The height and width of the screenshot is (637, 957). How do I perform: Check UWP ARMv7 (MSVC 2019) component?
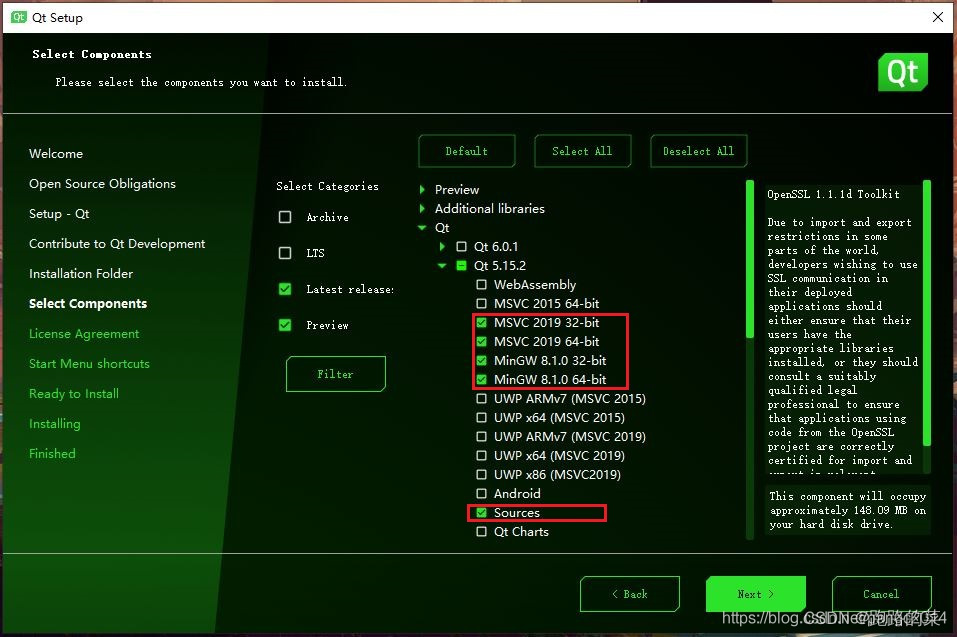pyautogui.click(x=482, y=436)
